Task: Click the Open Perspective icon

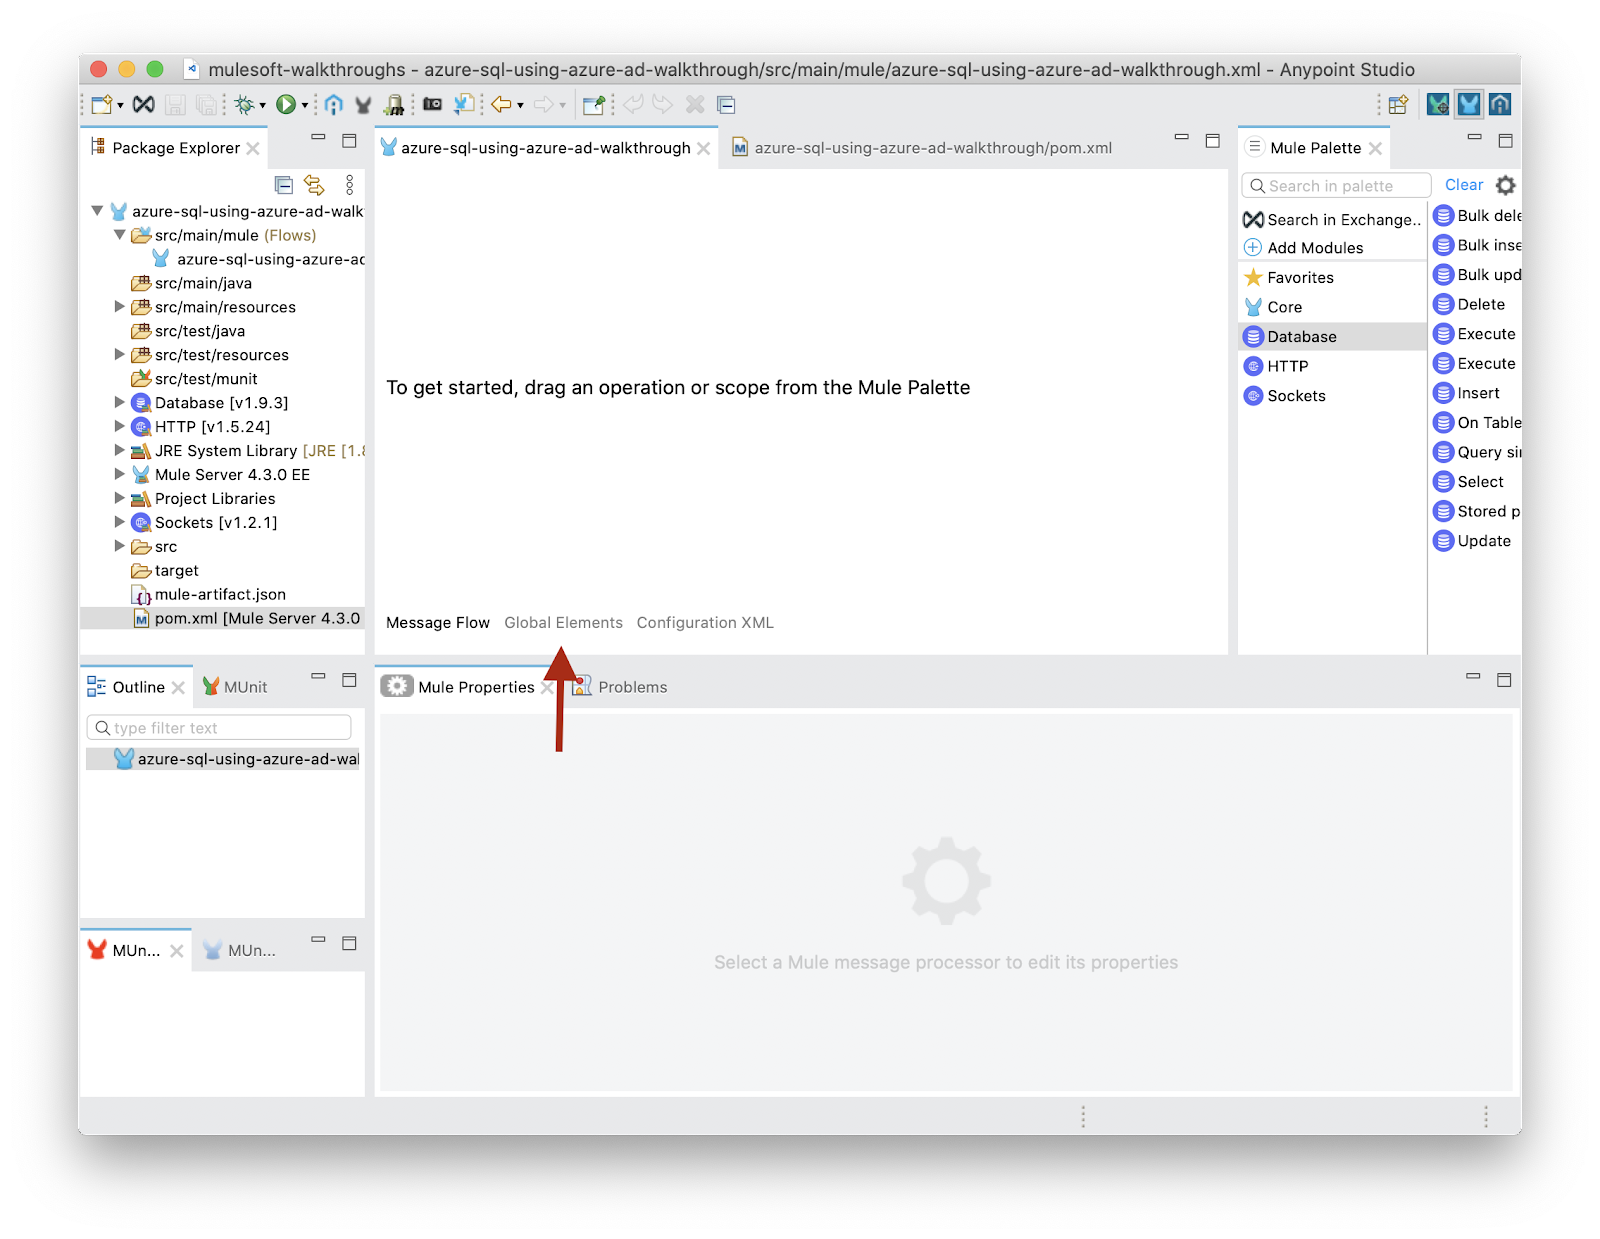Action: pyautogui.click(x=1398, y=104)
